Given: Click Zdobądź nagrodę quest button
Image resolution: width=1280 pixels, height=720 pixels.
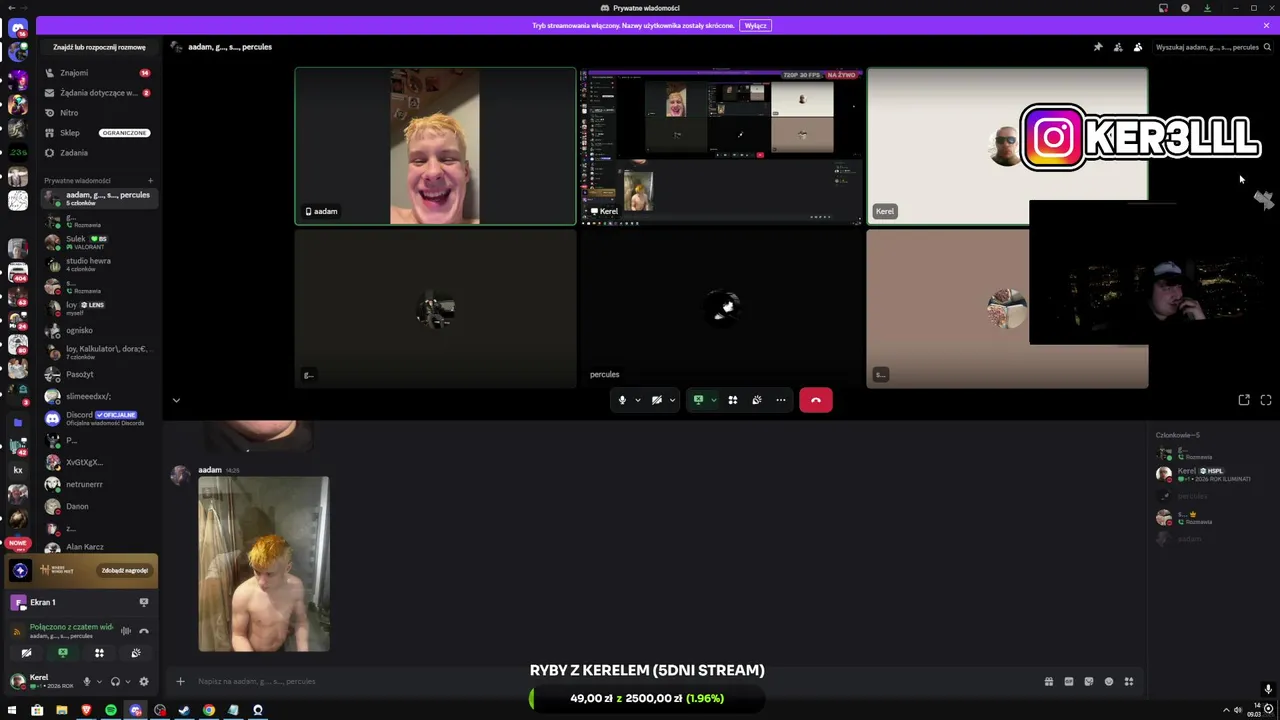Looking at the screenshot, I should tap(125, 570).
